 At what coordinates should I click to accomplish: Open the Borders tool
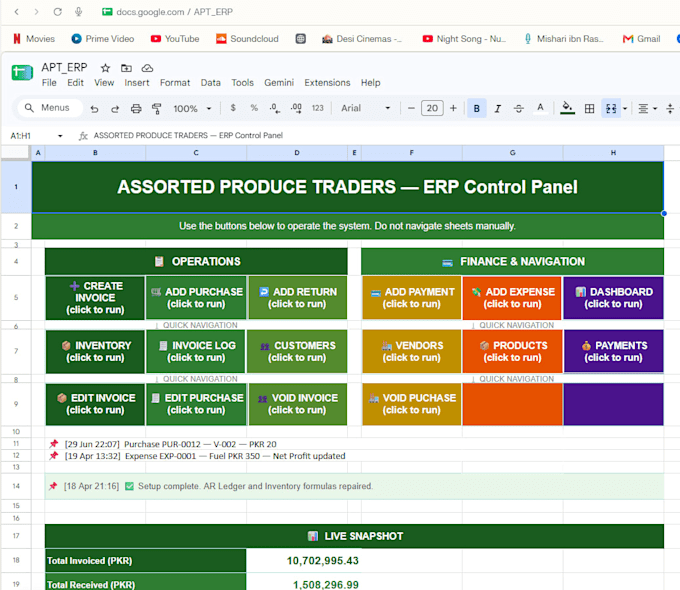coord(589,108)
